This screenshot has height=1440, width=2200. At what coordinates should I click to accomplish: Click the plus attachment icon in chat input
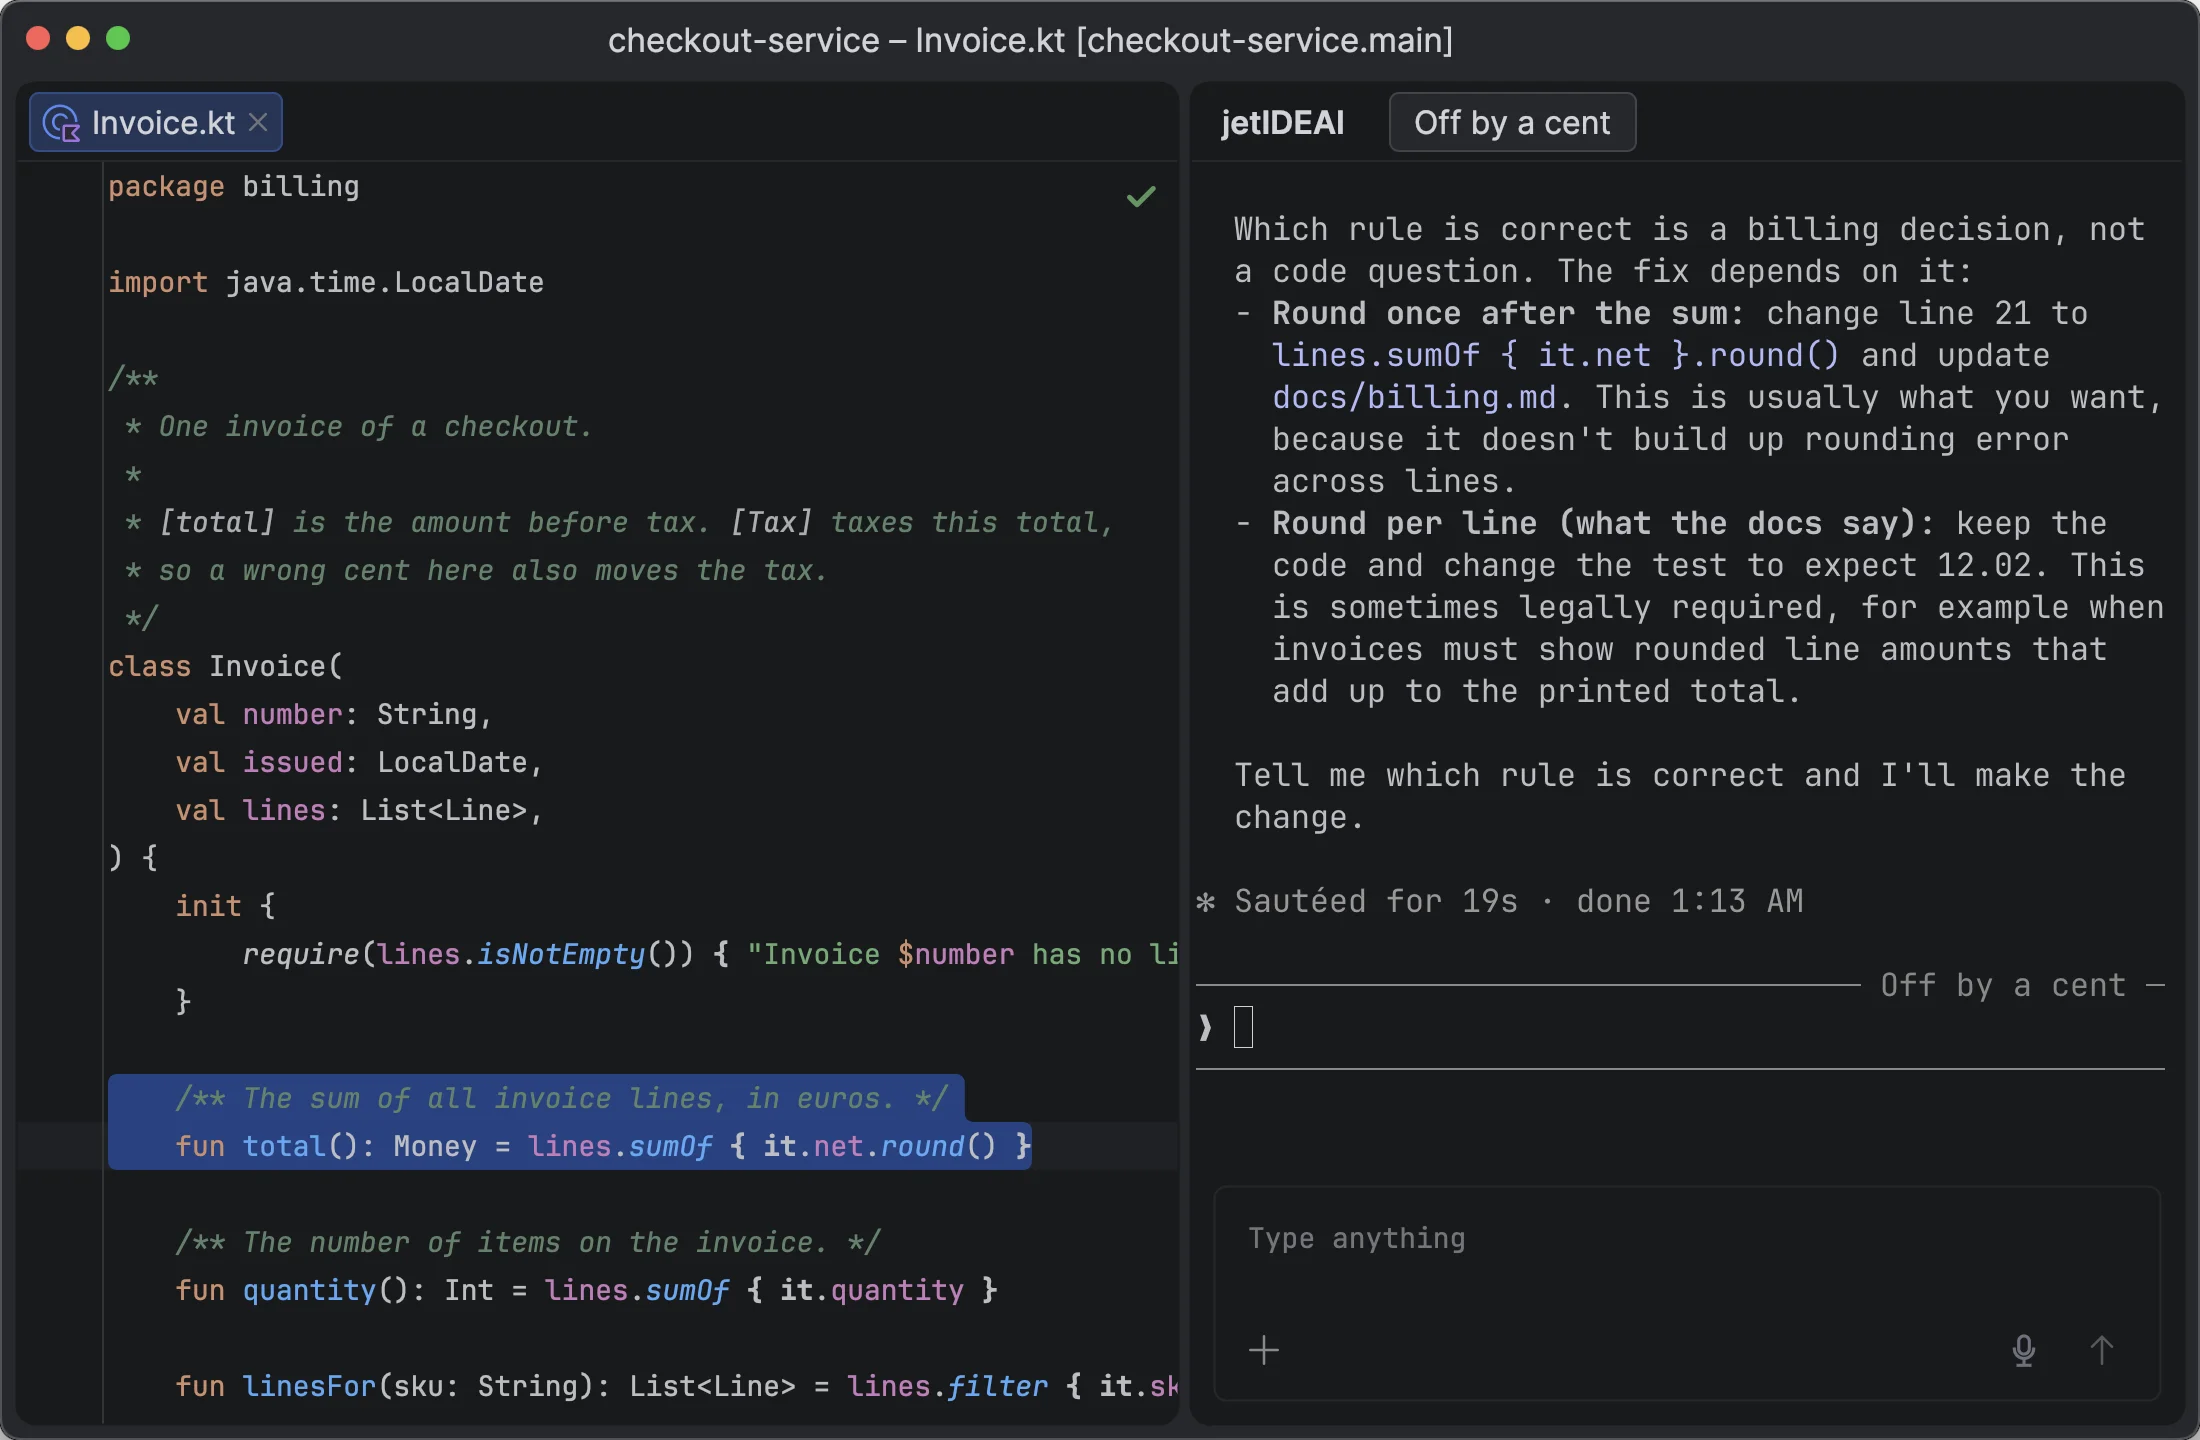click(x=1264, y=1350)
